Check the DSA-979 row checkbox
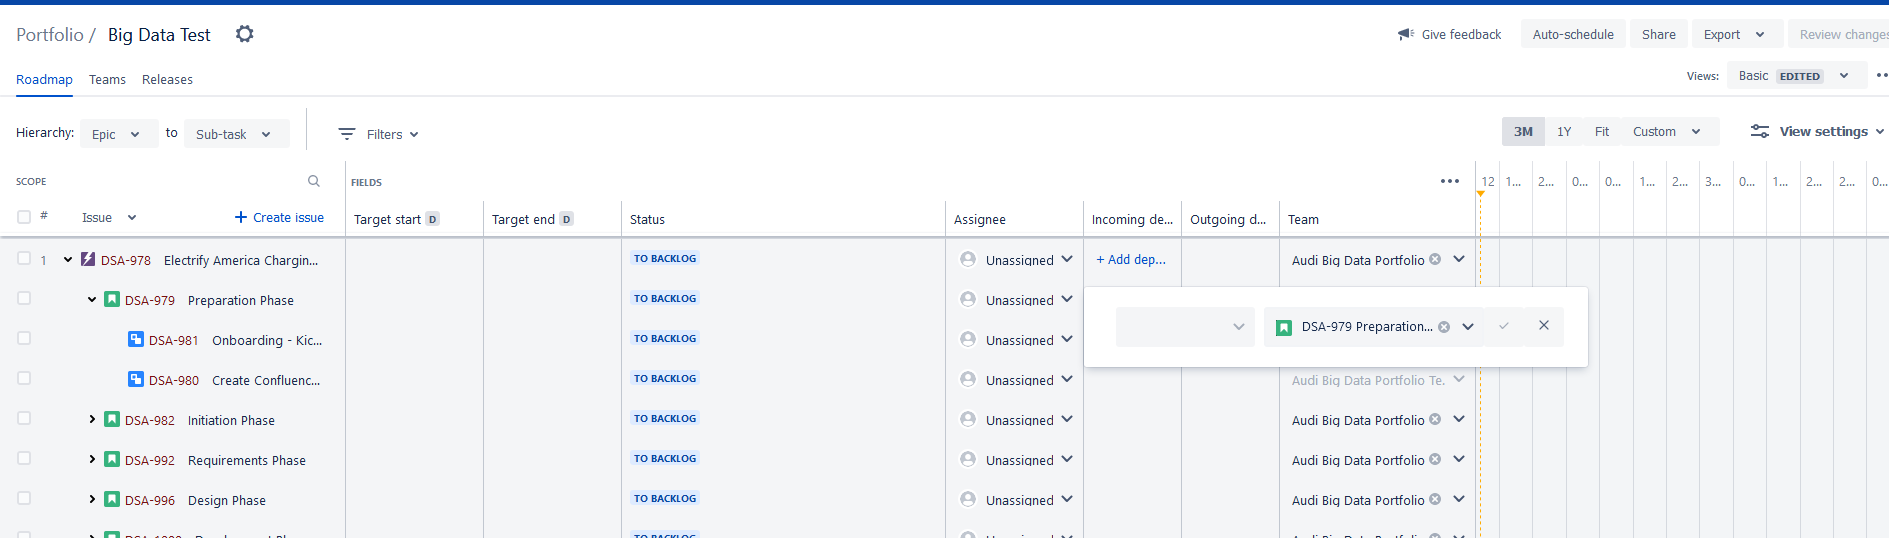Image resolution: width=1889 pixels, height=538 pixels. click(x=24, y=298)
